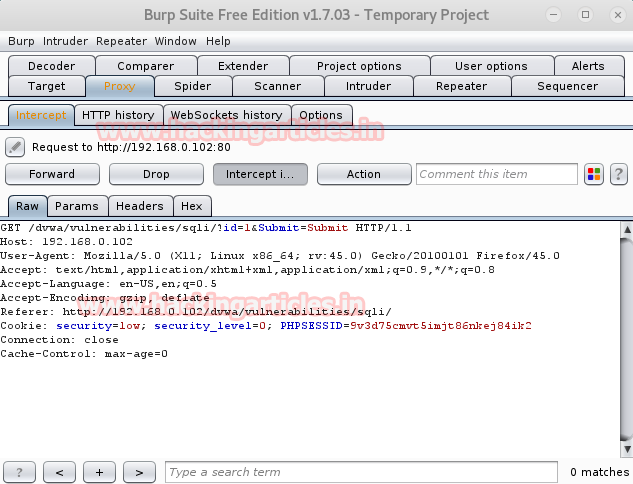Open the Project options tab
This screenshot has height=484, width=633.
tap(359, 66)
